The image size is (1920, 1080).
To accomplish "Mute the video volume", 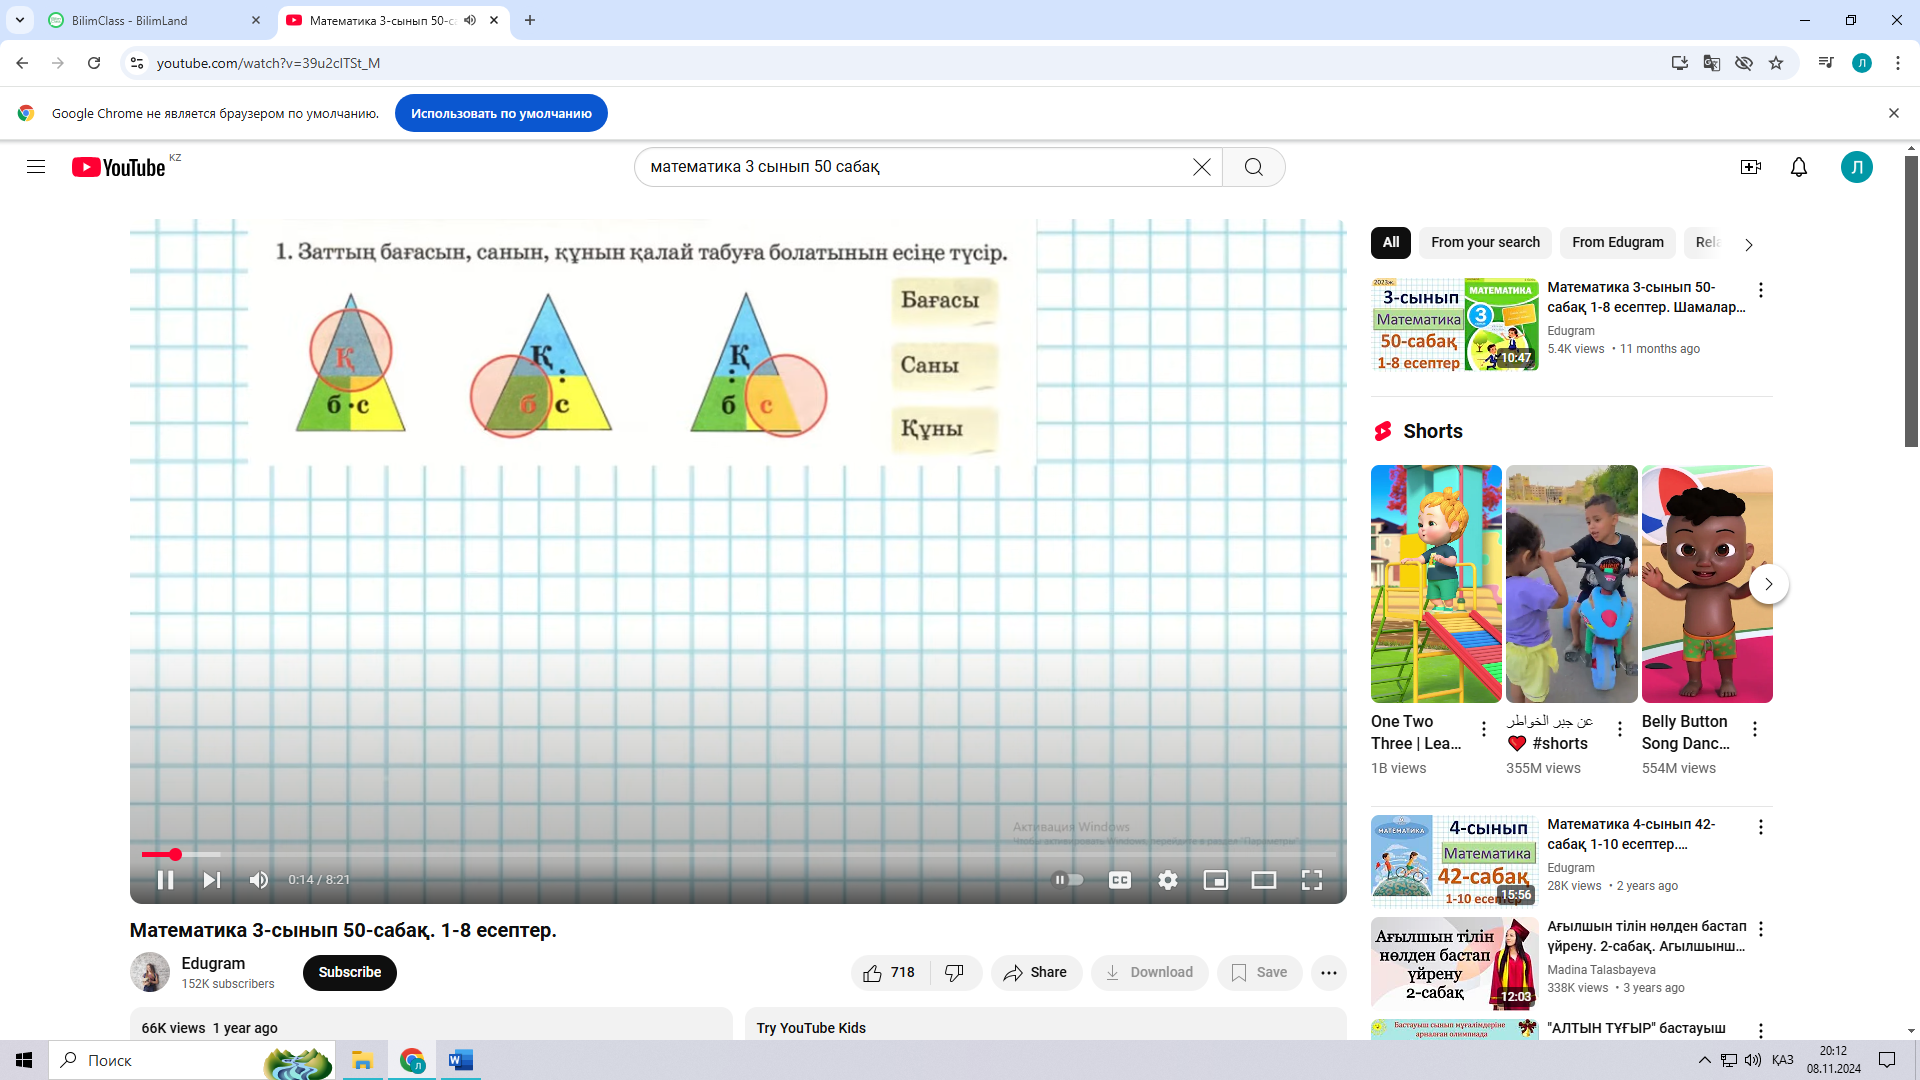I will [259, 880].
